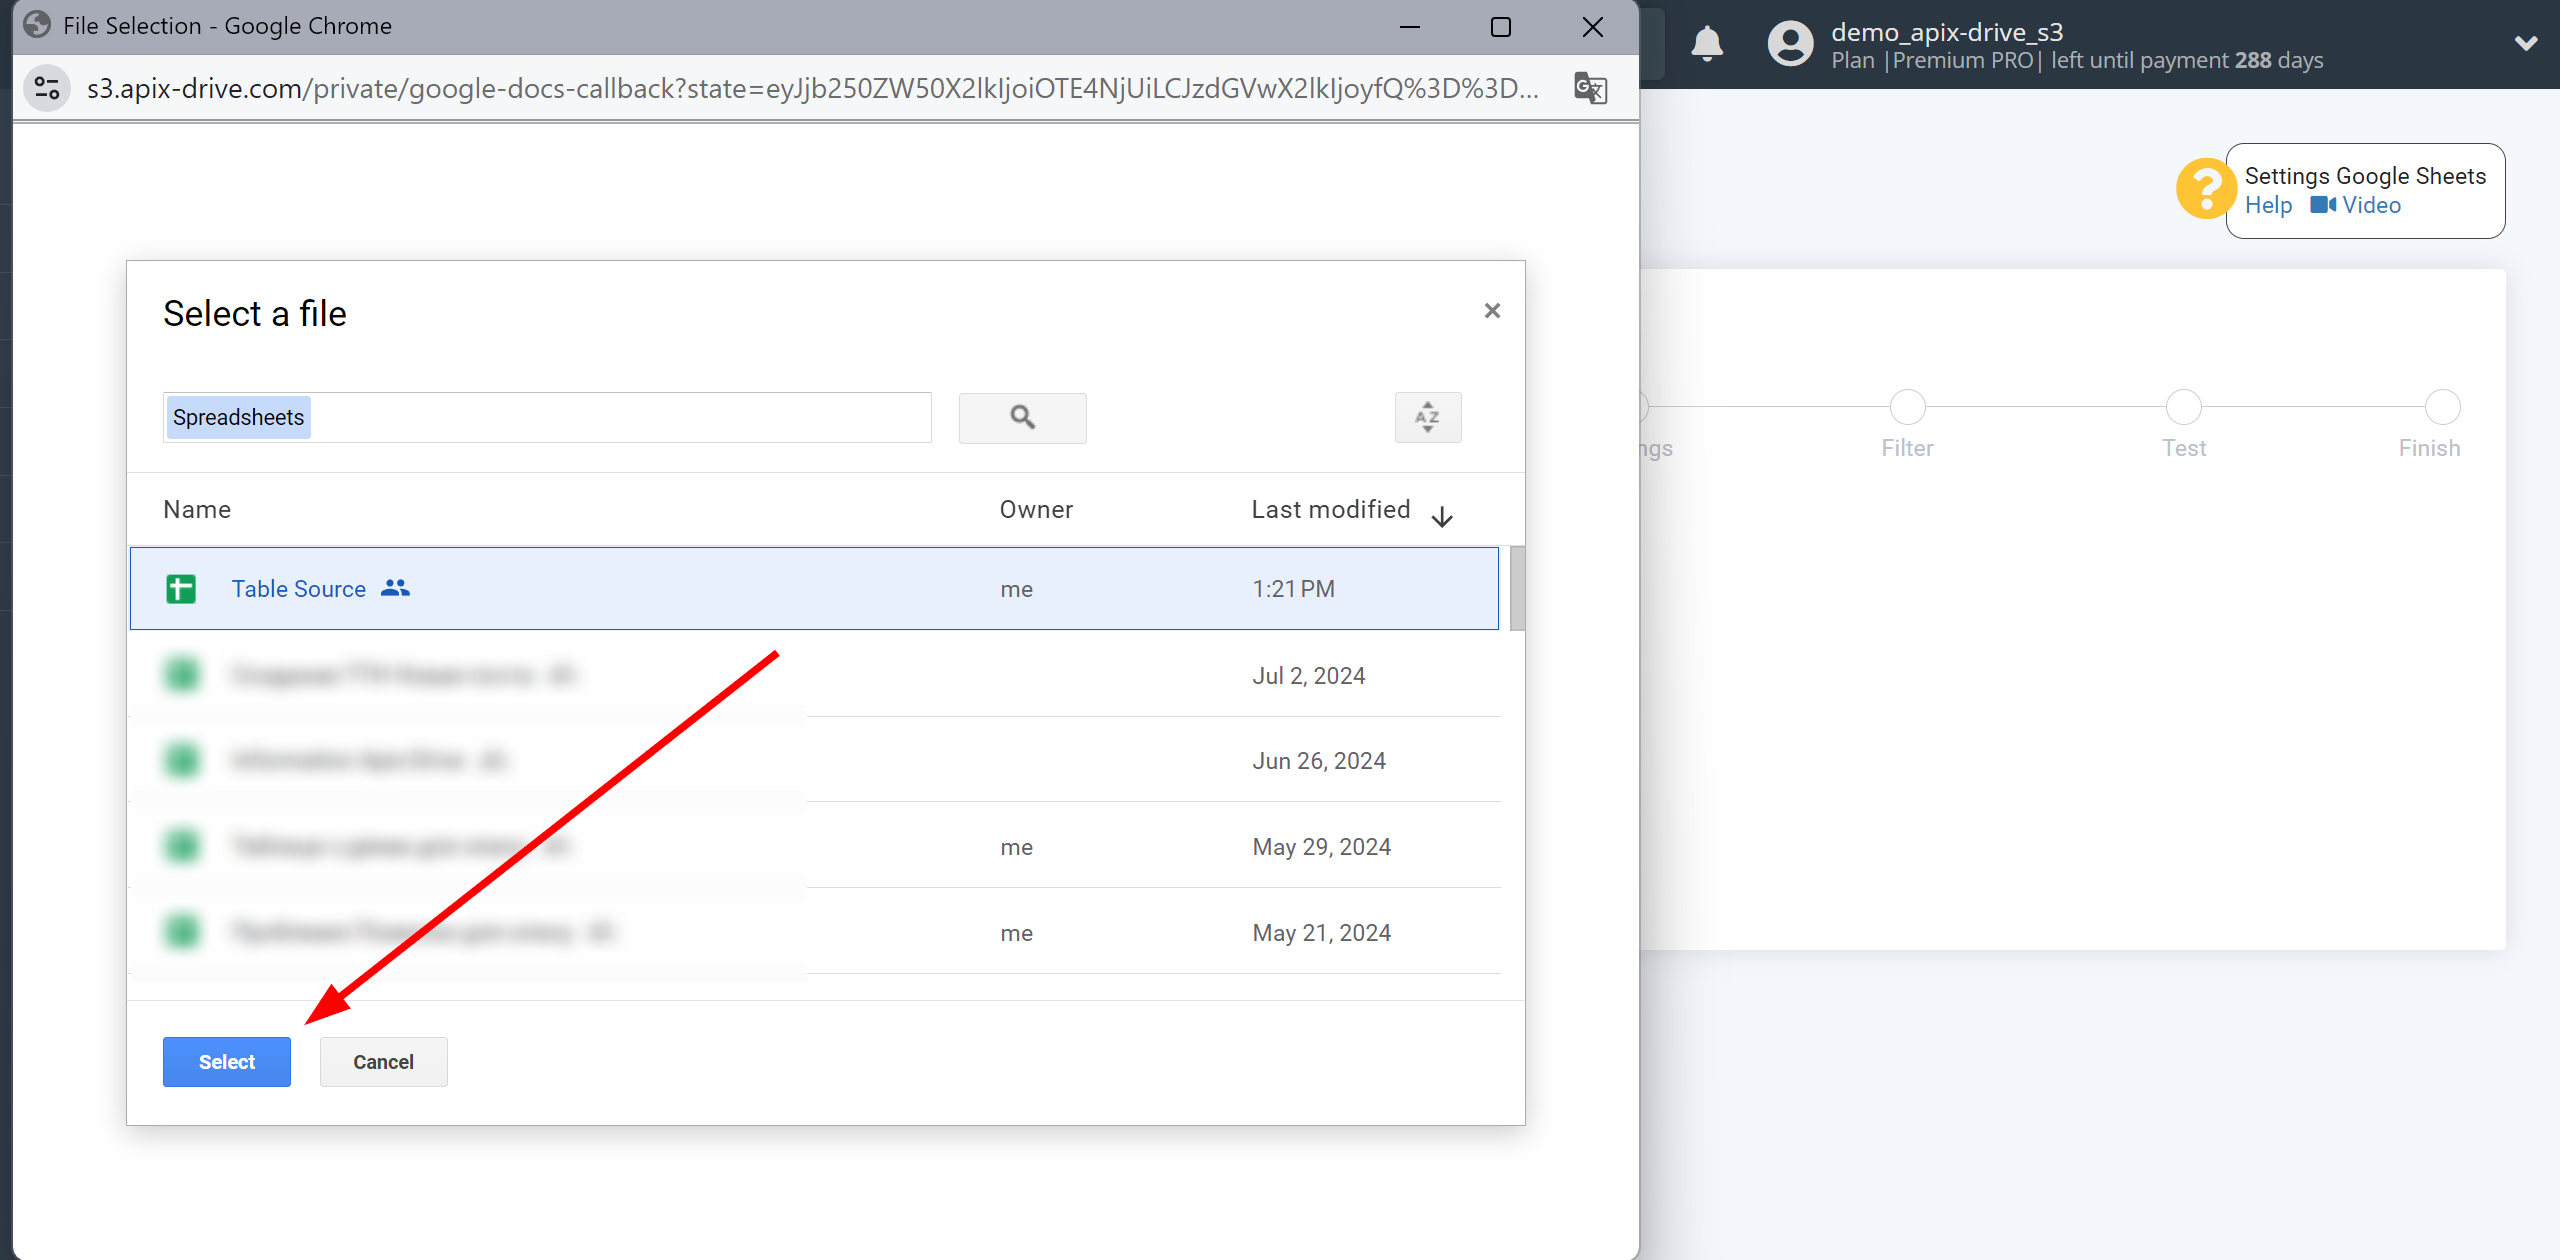This screenshot has height=1260, width=2560.
Task: Click the sort alphabetically icon
Action: coord(1427,418)
